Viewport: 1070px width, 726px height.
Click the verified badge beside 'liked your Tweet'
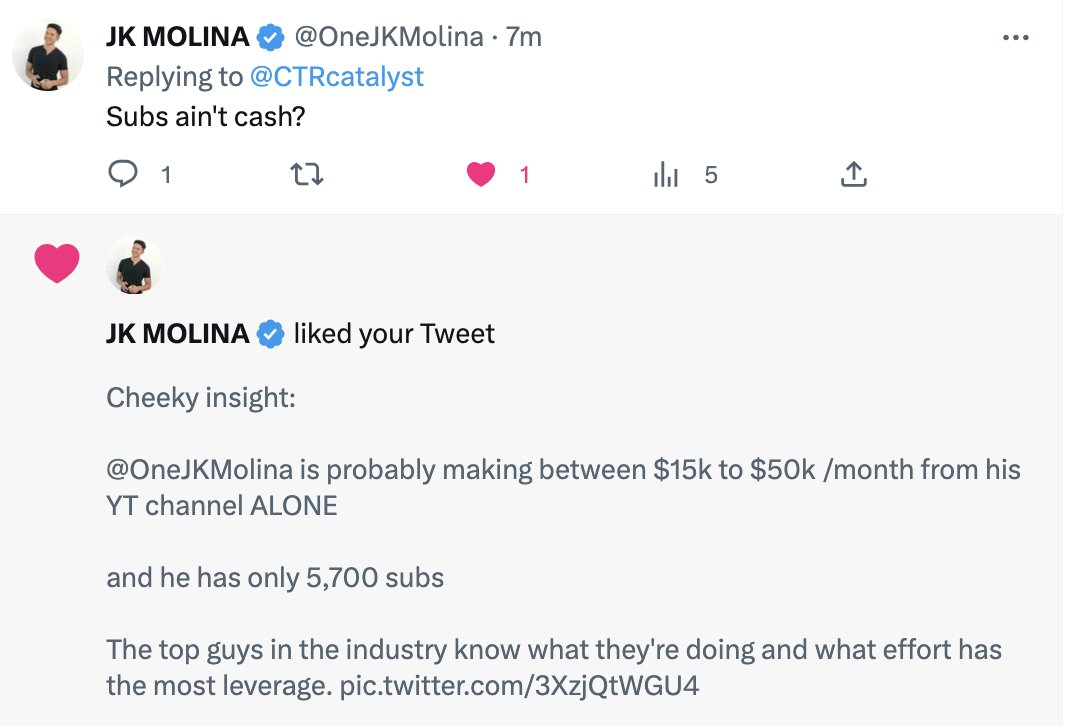[270, 333]
